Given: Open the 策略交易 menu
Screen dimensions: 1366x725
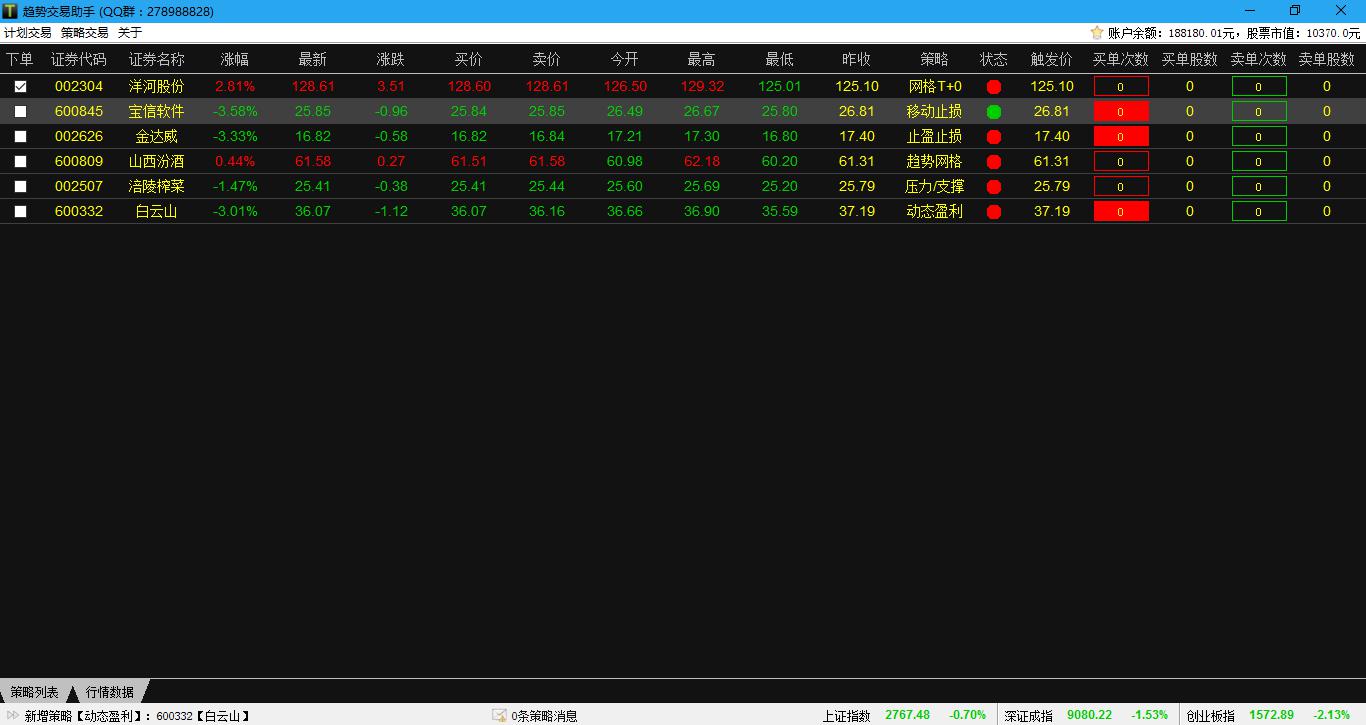Looking at the screenshot, I should coord(85,33).
